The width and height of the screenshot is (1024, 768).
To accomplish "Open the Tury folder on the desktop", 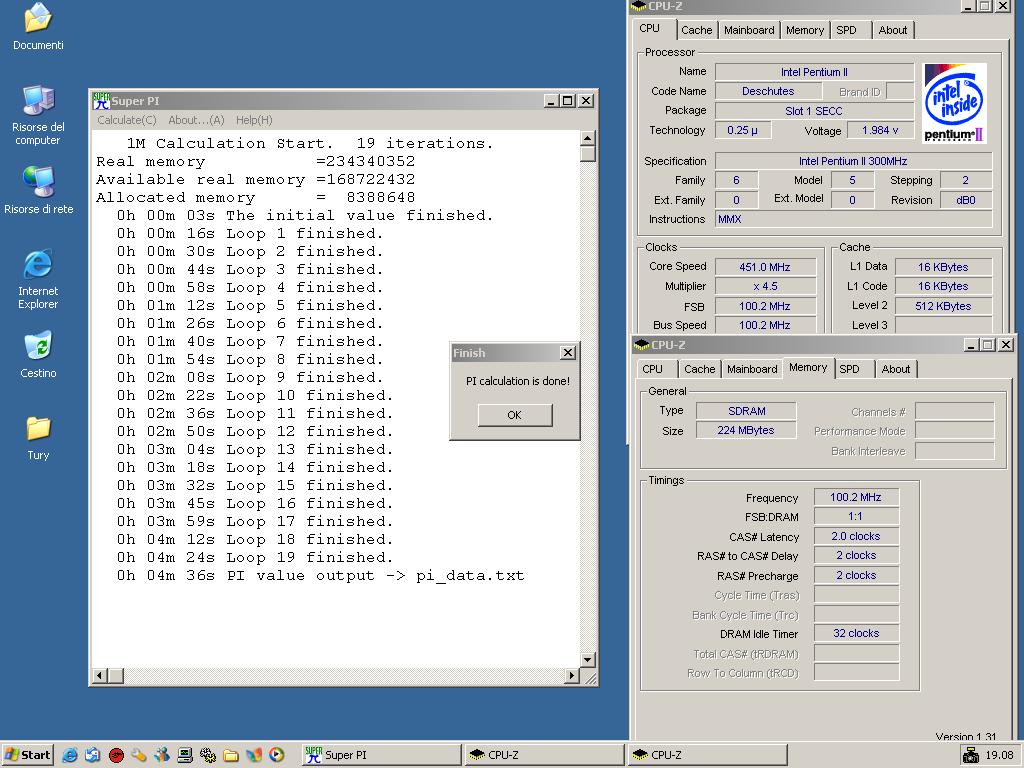I will 38,428.
